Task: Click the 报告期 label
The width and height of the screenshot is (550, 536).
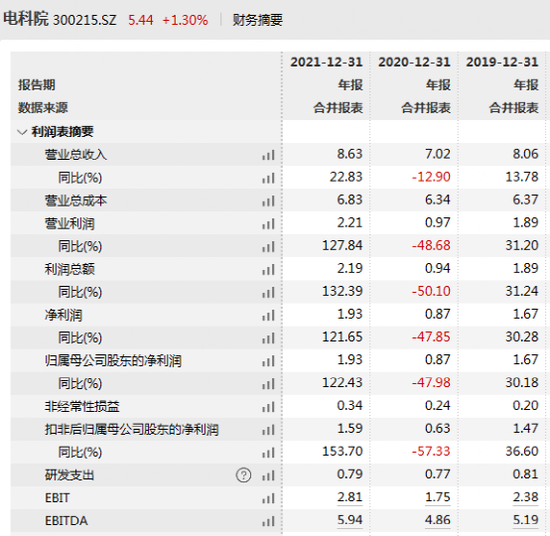Action: click(36, 85)
